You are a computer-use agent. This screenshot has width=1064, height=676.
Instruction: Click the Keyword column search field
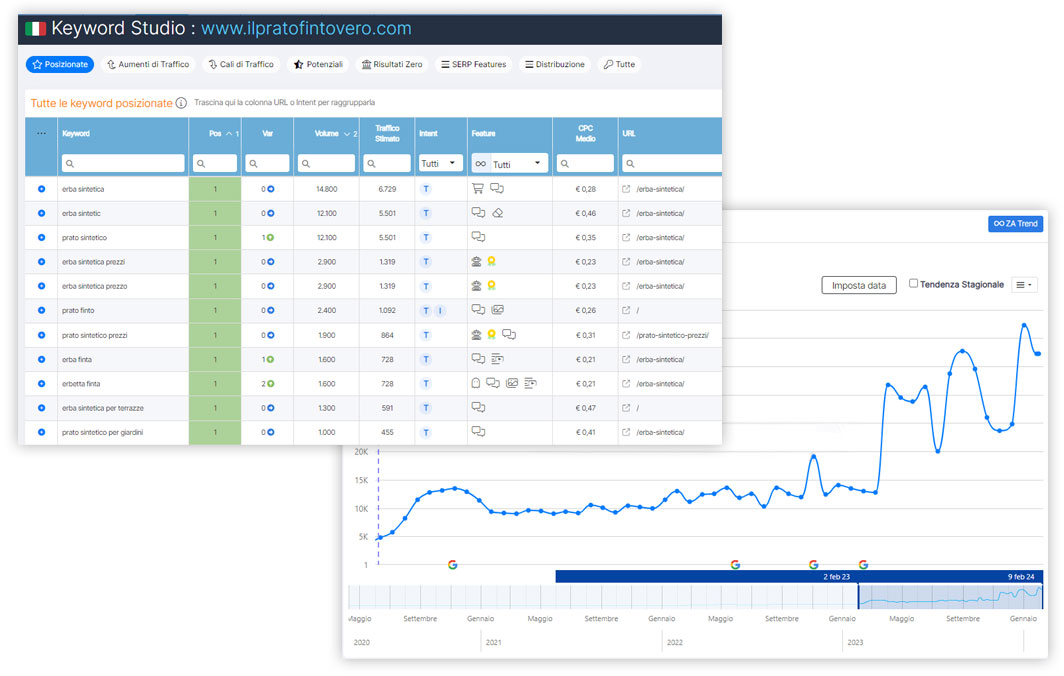[x=123, y=163]
